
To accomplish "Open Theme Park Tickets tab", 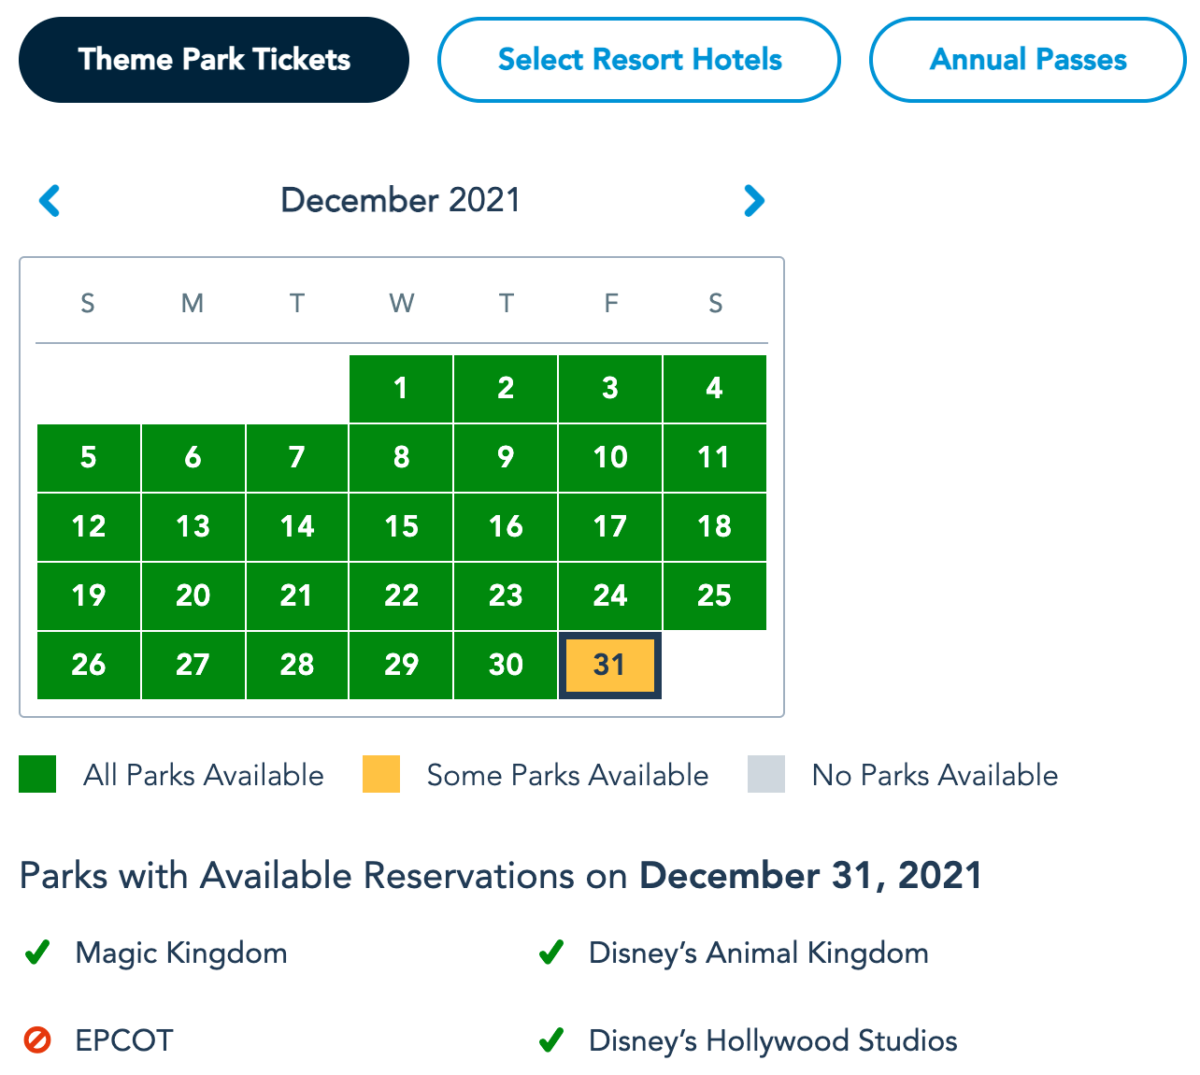I will tap(214, 60).
